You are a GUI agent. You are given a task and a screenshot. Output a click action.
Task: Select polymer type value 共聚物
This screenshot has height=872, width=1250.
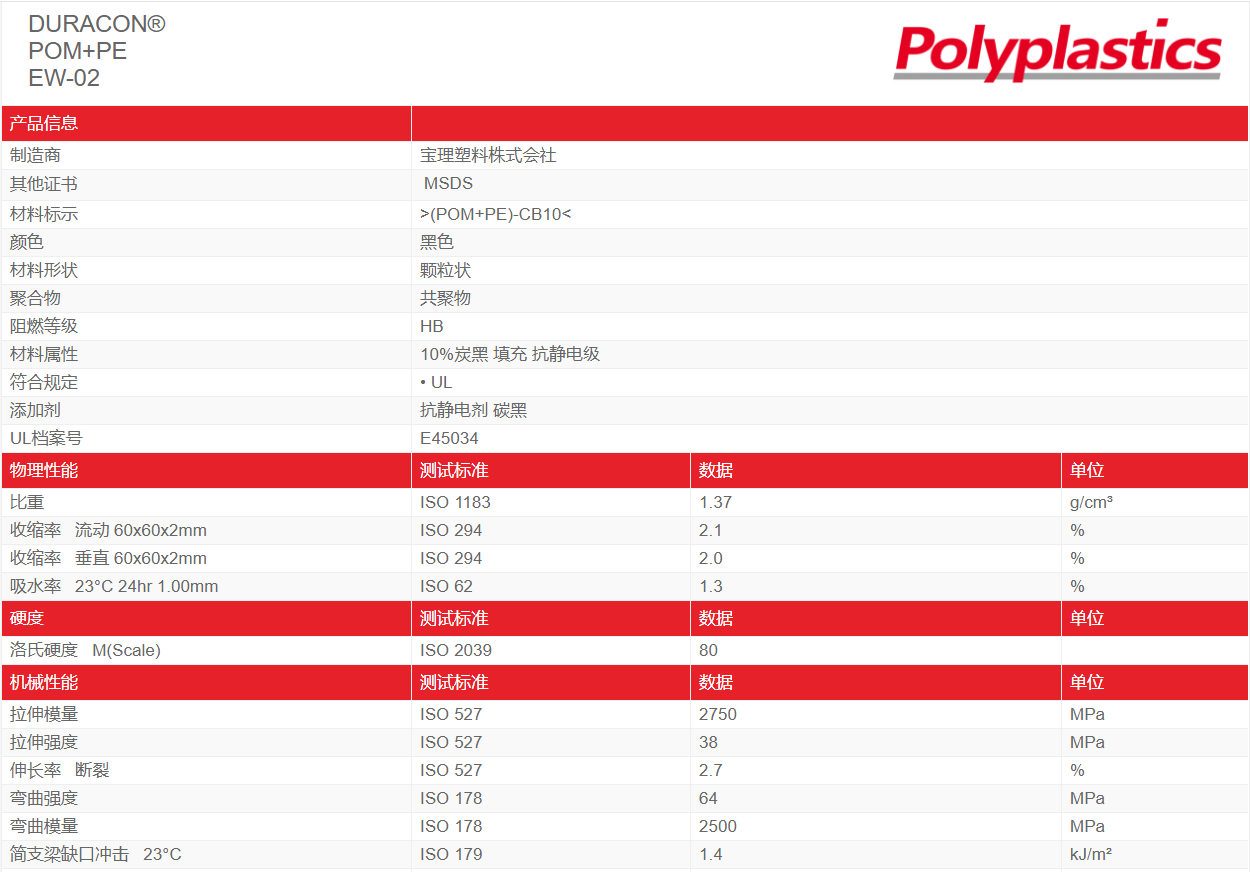click(446, 298)
